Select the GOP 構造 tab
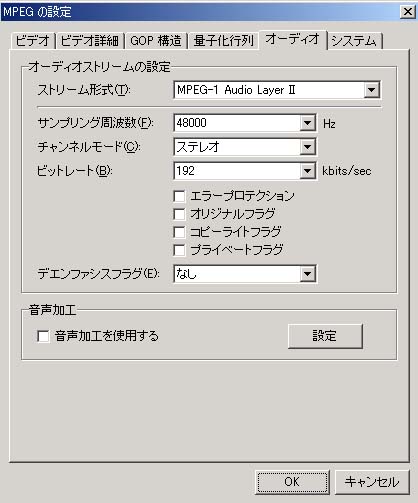This screenshot has height=503, width=418. point(156,41)
